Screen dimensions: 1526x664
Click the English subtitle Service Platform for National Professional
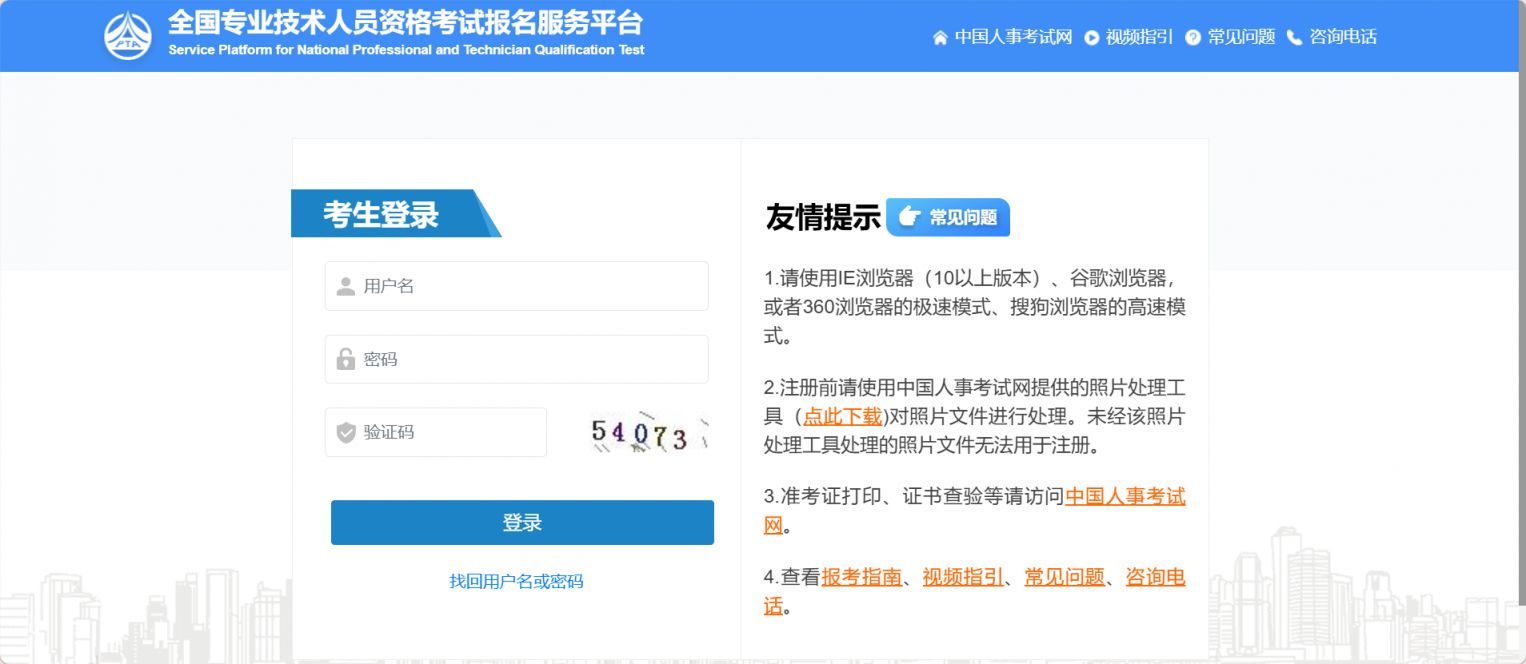407,50
